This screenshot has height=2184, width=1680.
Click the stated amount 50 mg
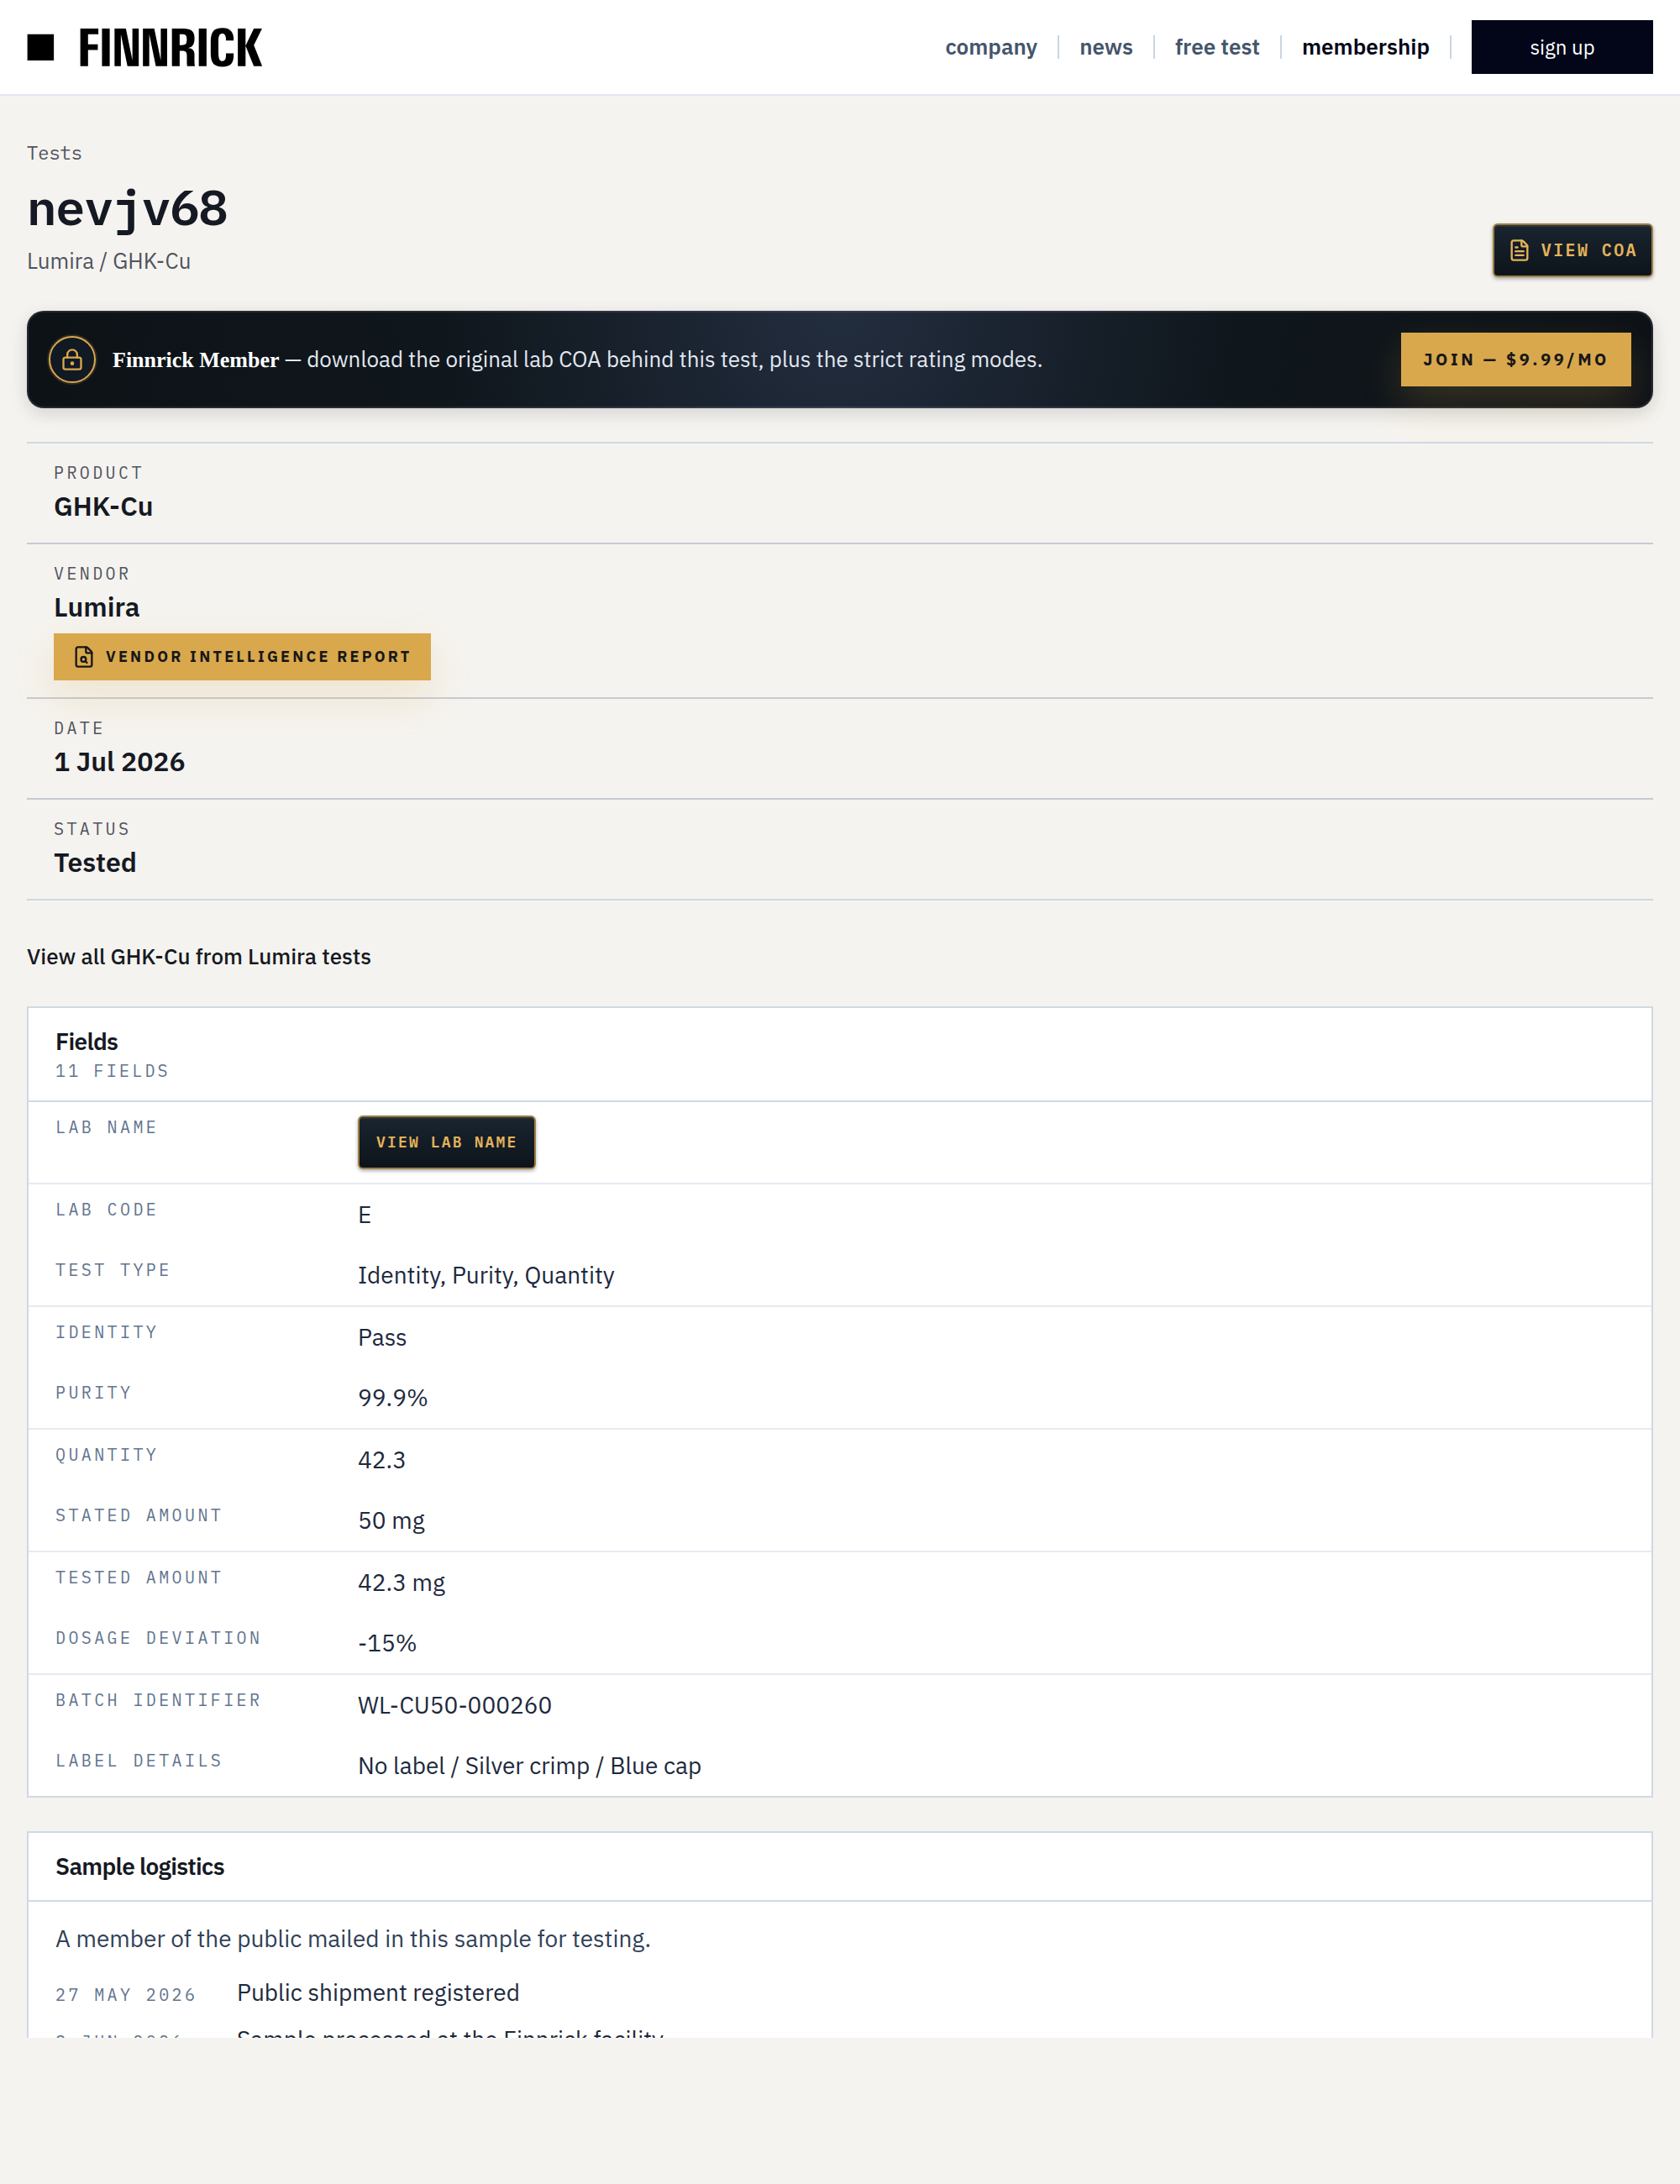click(x=391, y=1521)
